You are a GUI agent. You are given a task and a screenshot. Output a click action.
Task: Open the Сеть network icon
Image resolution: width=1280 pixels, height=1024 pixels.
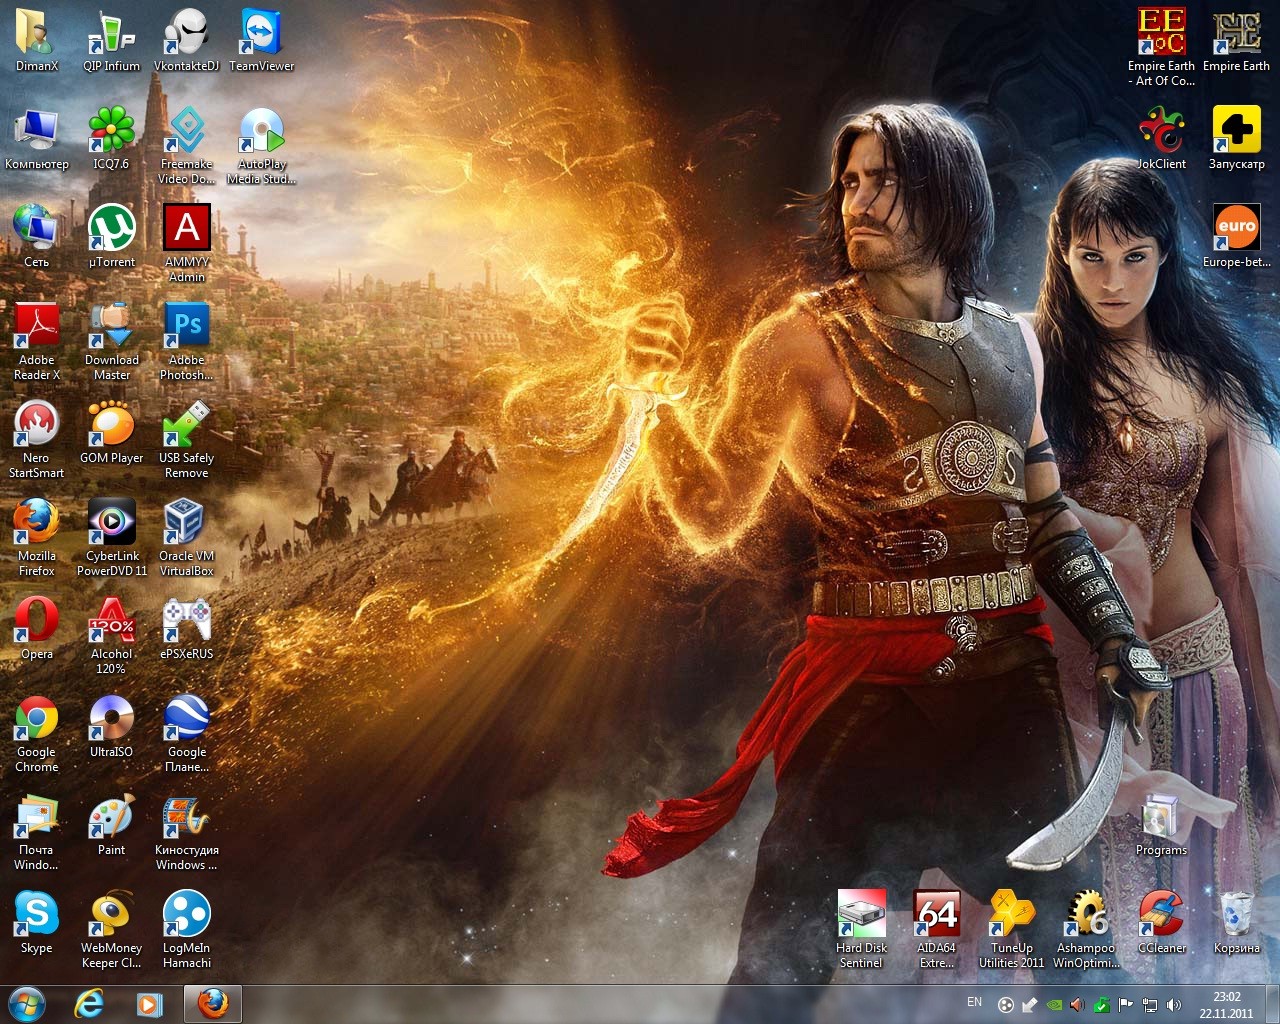(37, 236)
